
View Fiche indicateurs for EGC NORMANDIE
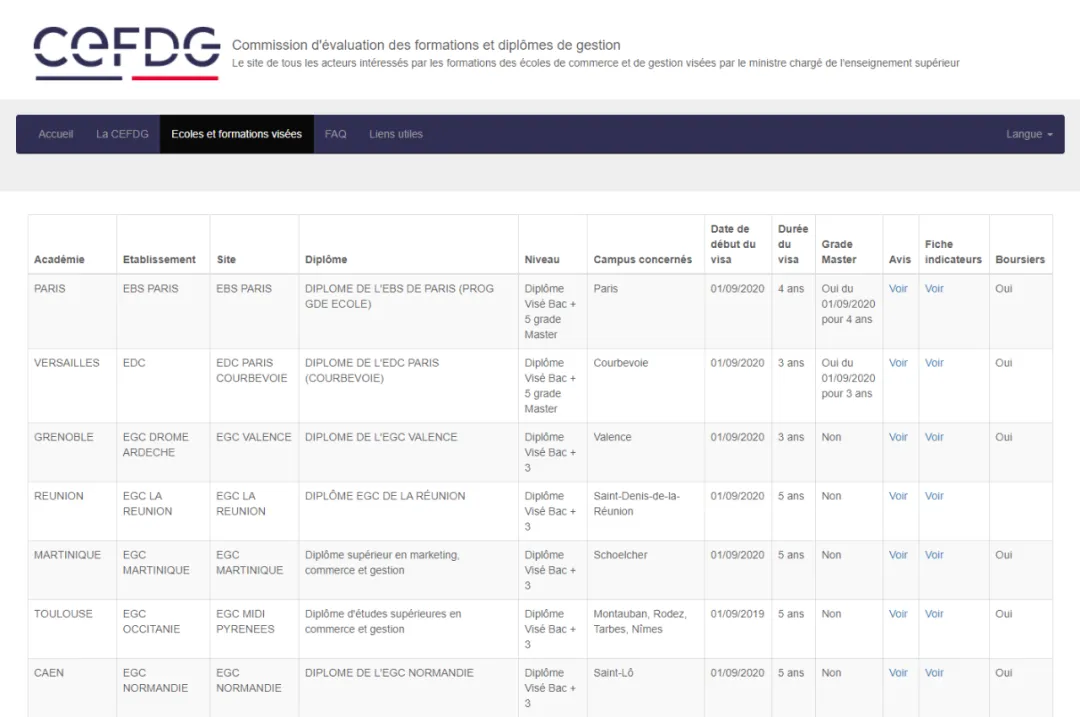point(934,673)
